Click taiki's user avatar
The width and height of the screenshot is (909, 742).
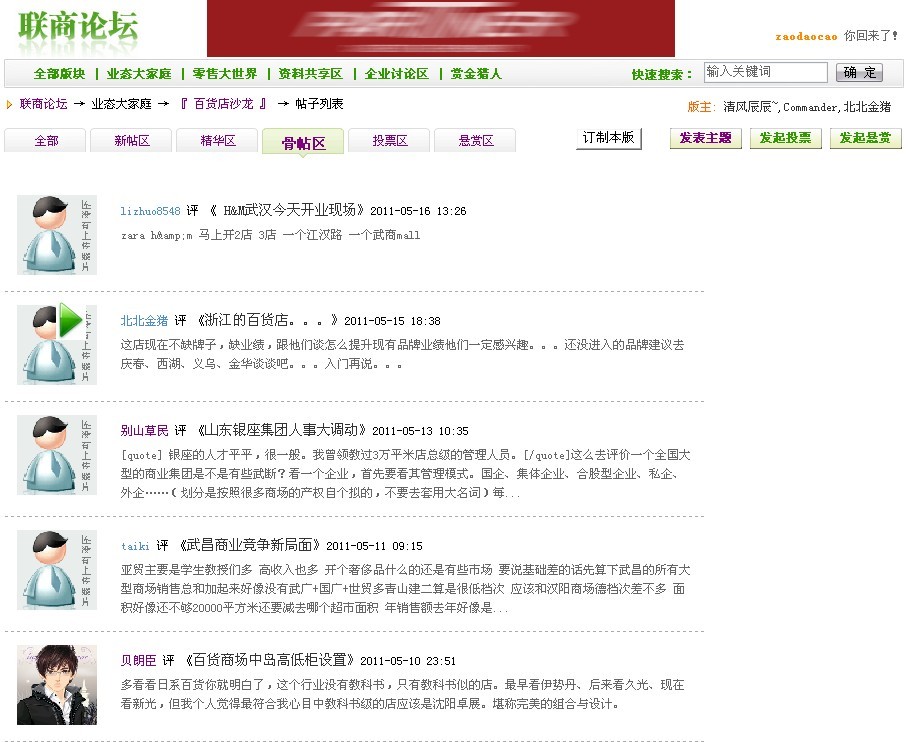57,570
